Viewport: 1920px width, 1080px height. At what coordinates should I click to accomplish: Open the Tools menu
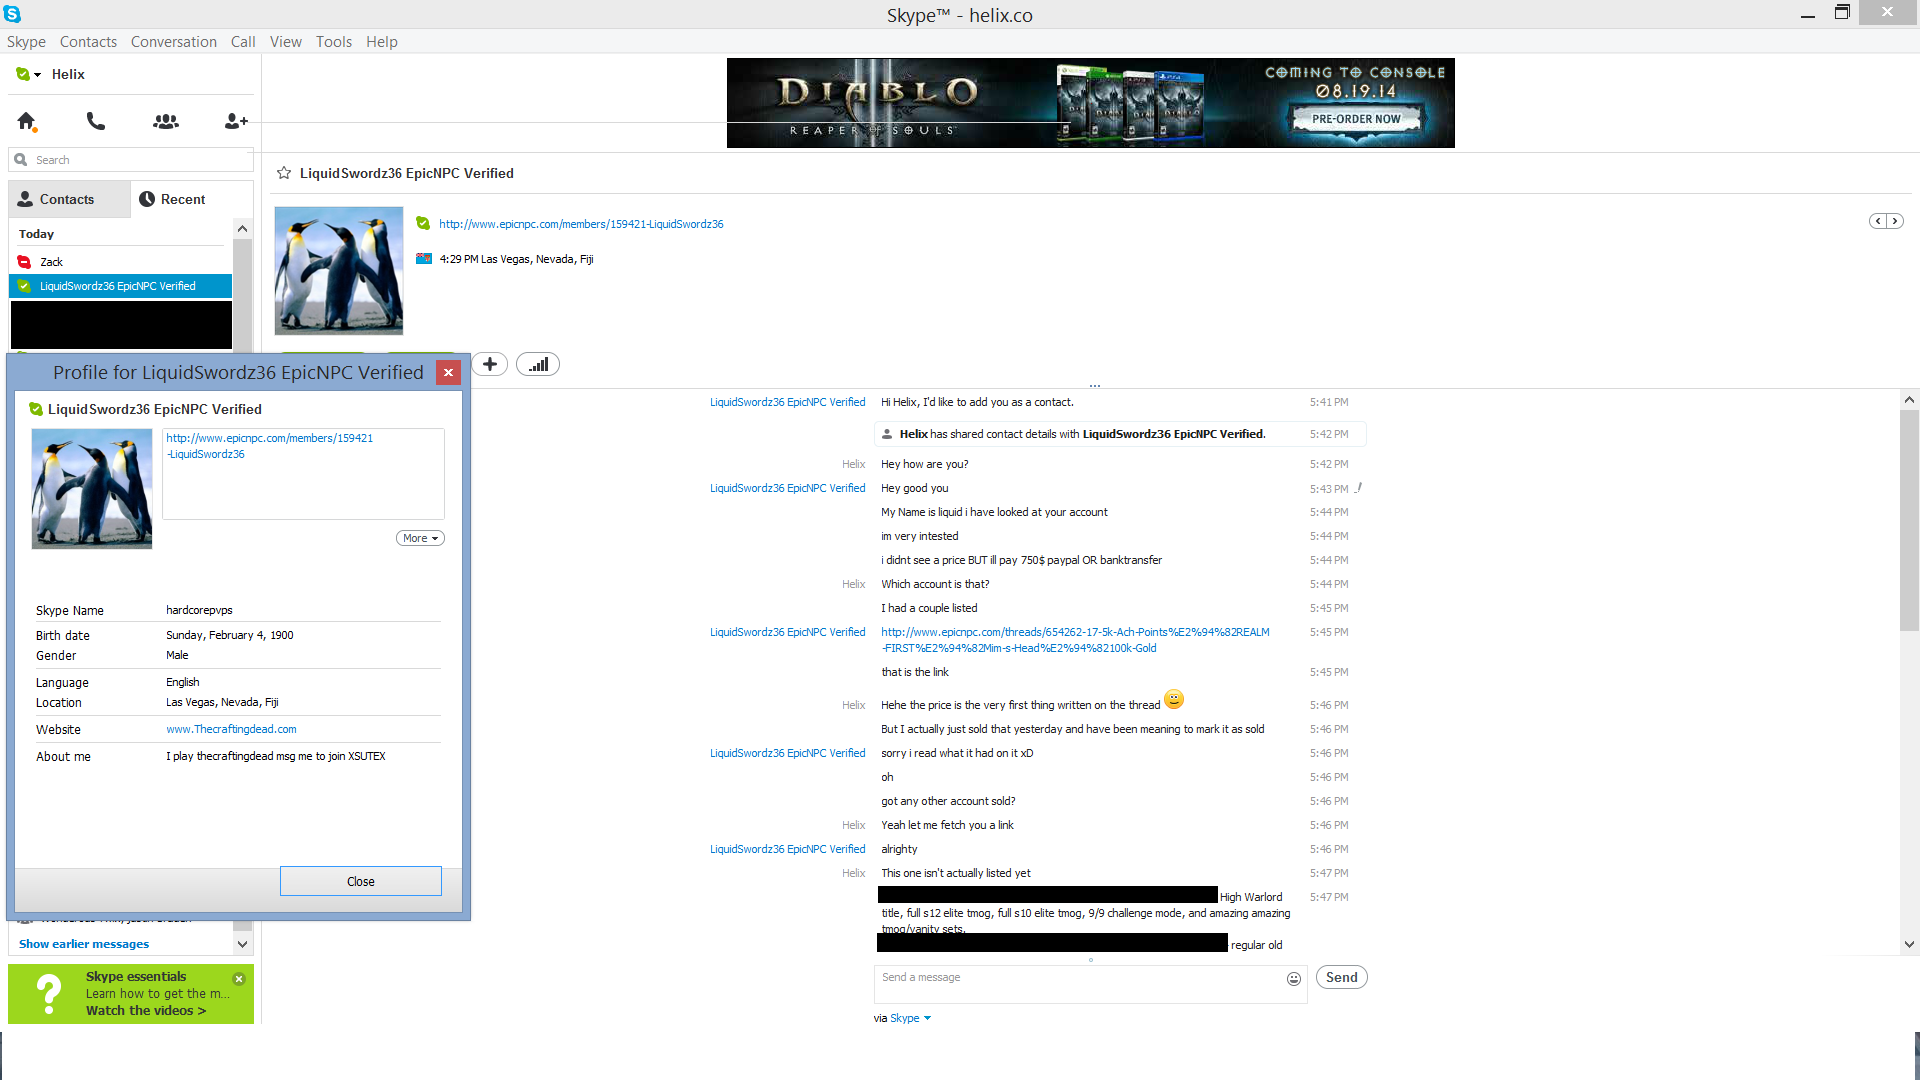tap(334, 41)
